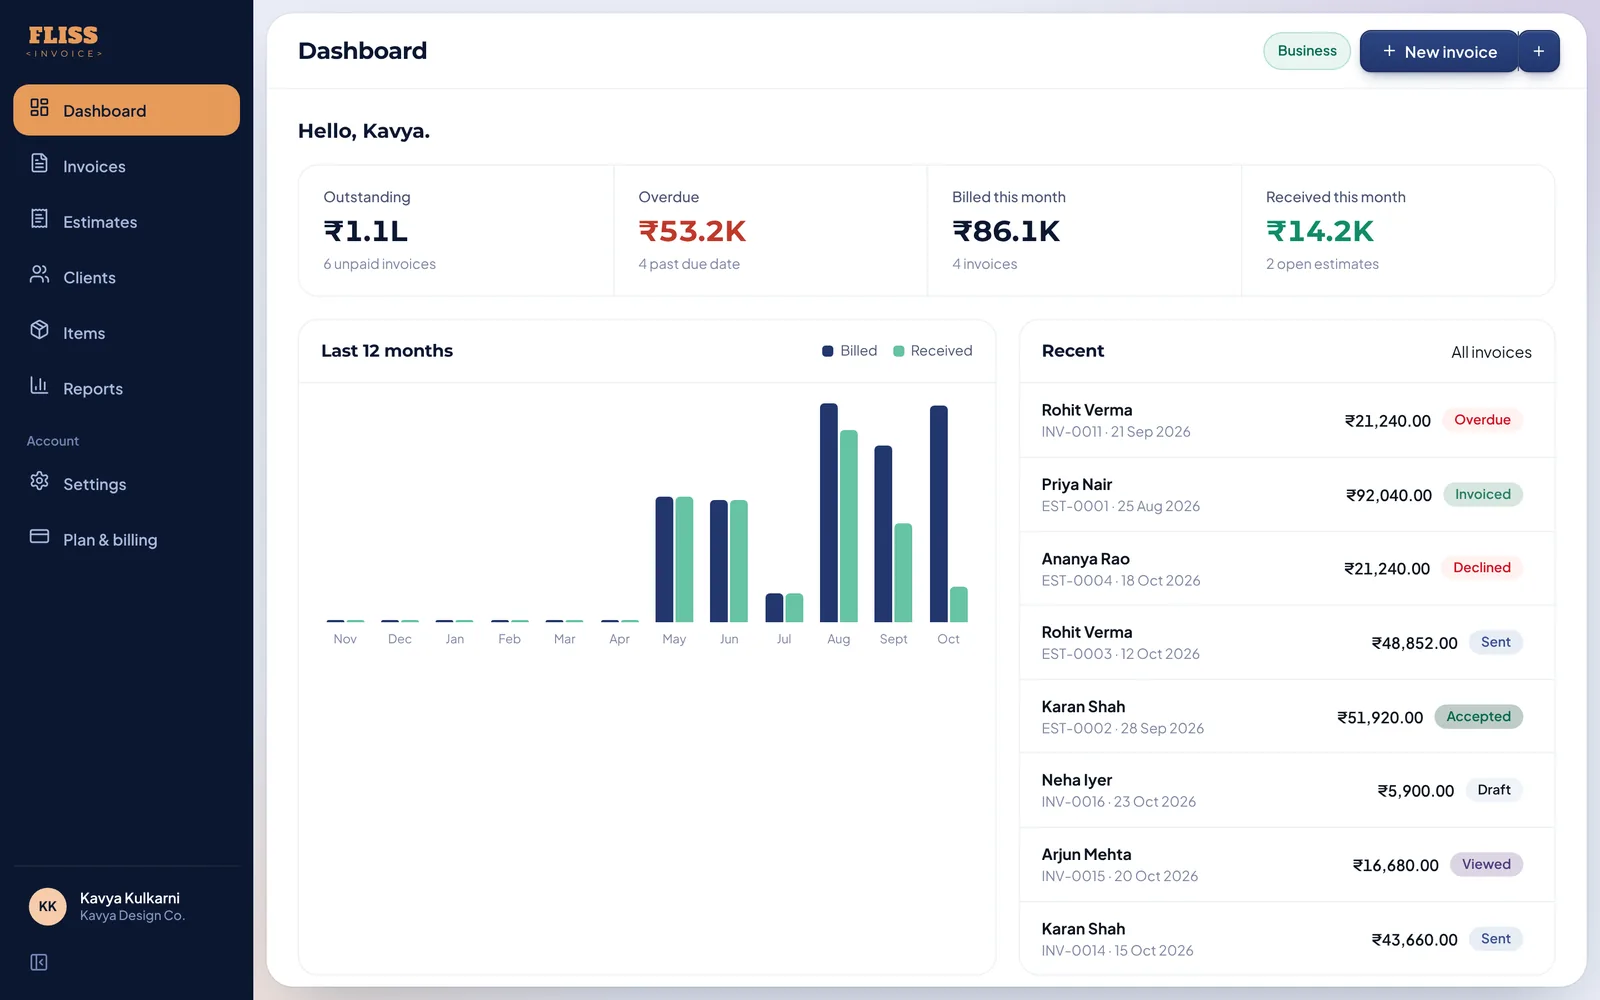Click the Settings gear icon
The height and width of the screenshot is (1000, 1600).
[39, 481]
